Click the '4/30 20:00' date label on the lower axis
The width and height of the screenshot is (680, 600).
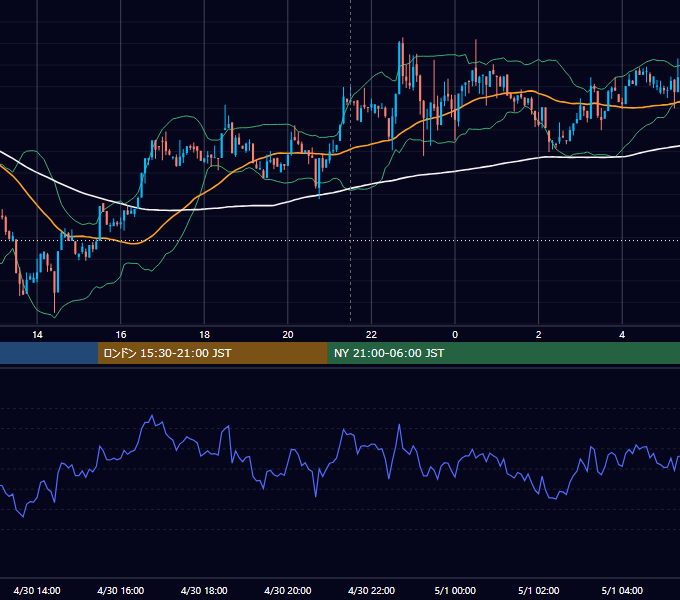point(288,590)
